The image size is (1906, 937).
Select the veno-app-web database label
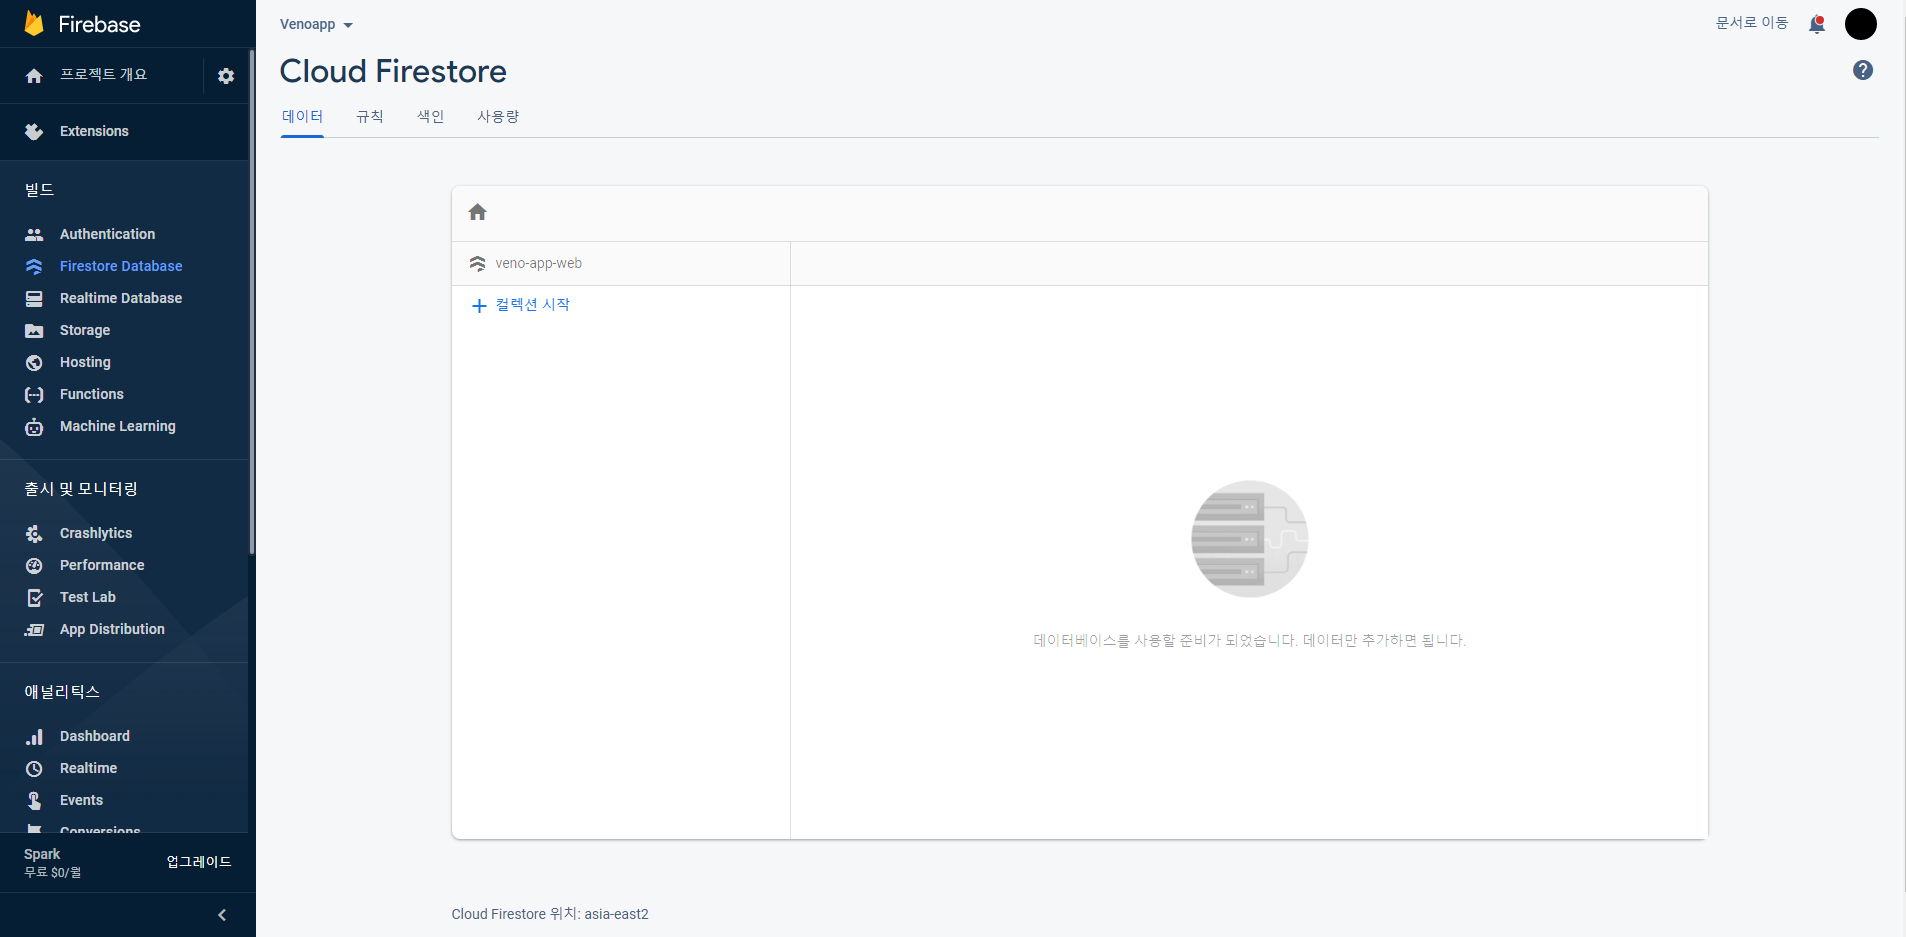point(538,264)
